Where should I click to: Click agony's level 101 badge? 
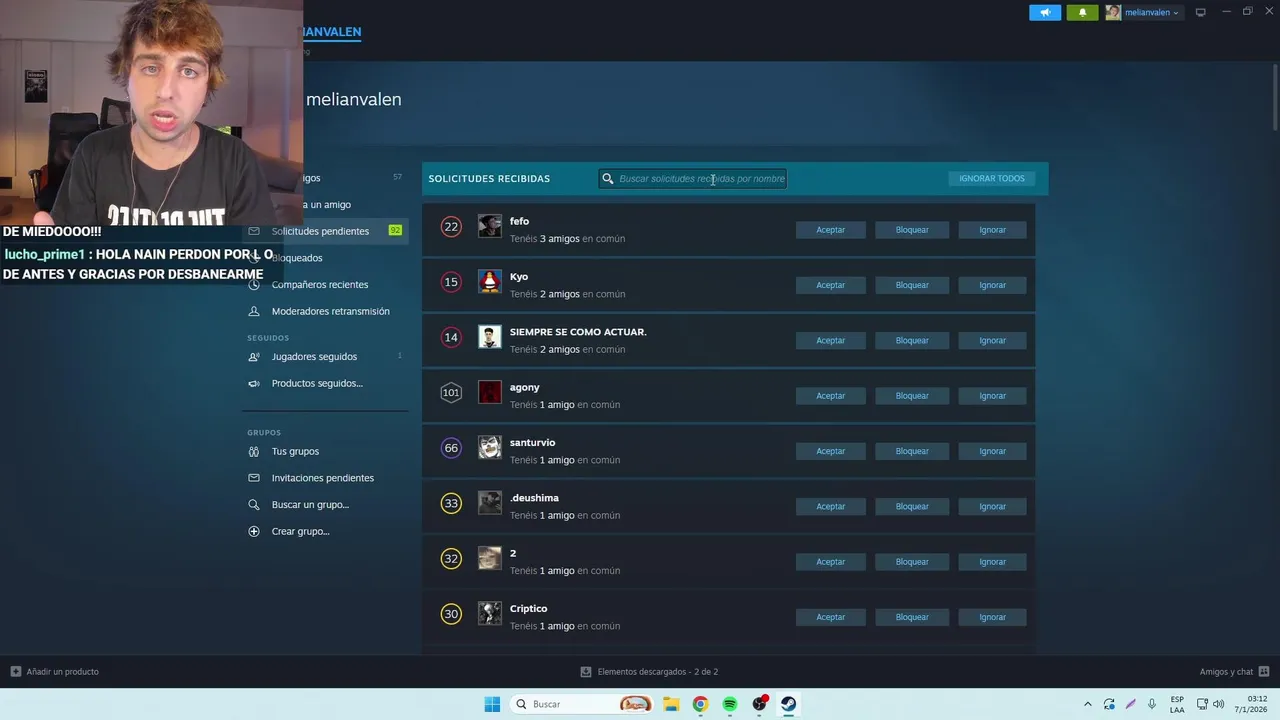(x=451, y=392)
